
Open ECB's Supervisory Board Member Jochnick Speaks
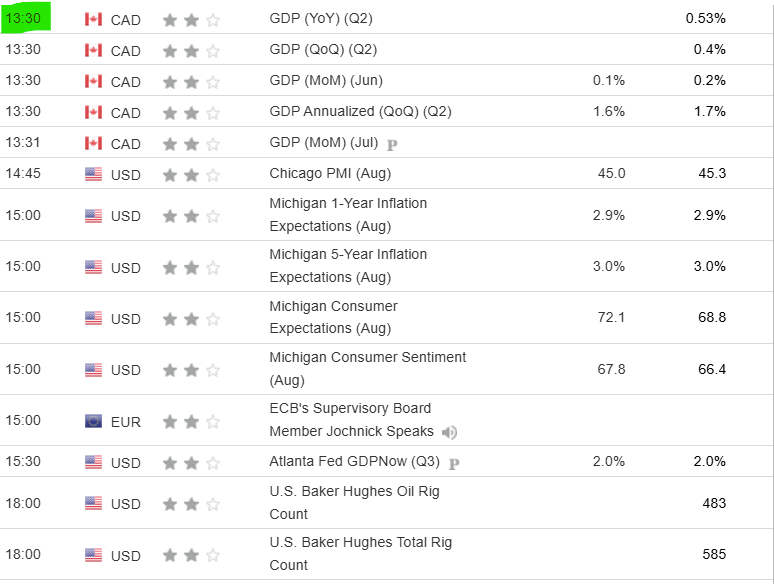(x=350, y=420)
